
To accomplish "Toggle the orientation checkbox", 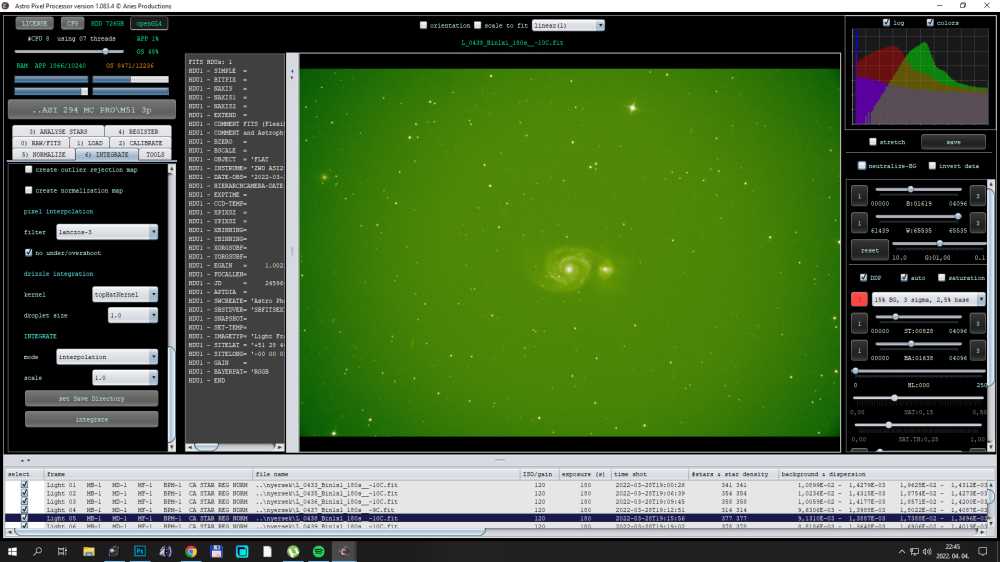I will pos(423,26).
